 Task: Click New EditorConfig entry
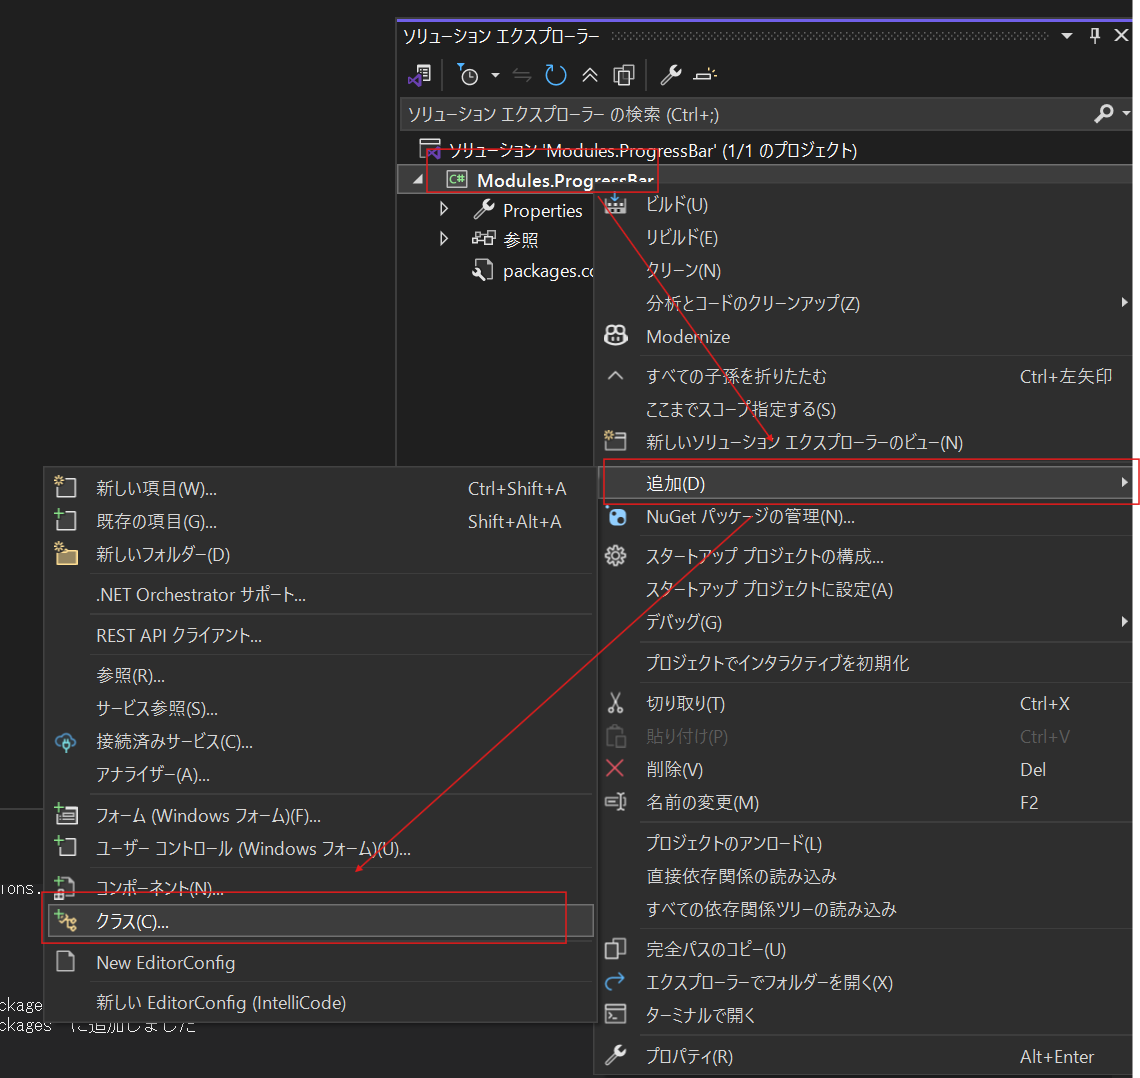click(x=321, y=962)
